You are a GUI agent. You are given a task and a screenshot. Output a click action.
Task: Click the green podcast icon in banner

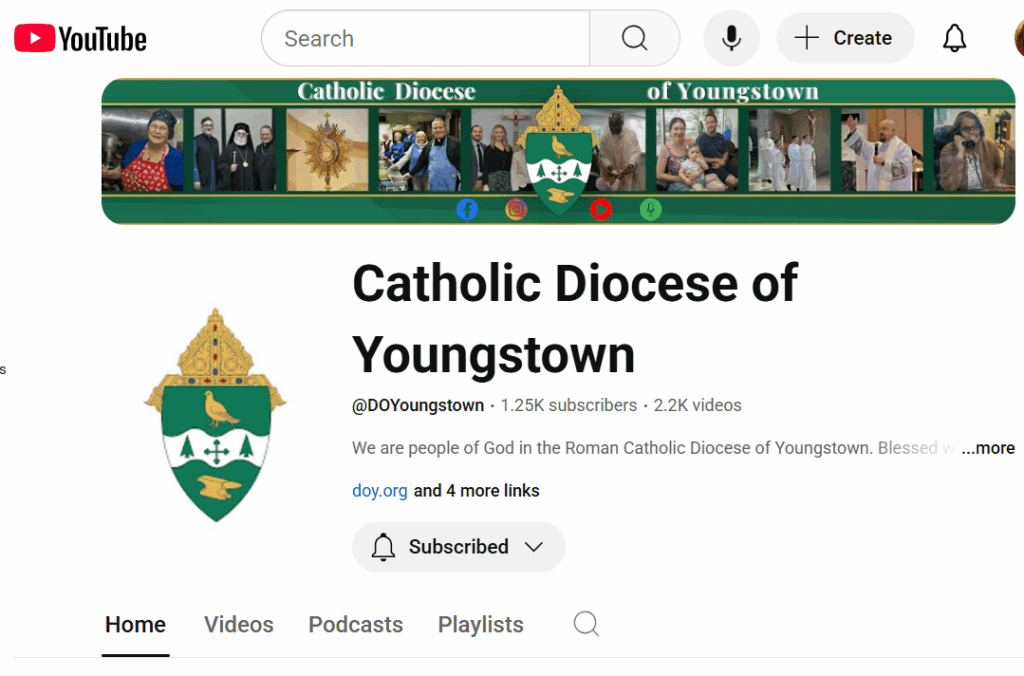(650, 209)
